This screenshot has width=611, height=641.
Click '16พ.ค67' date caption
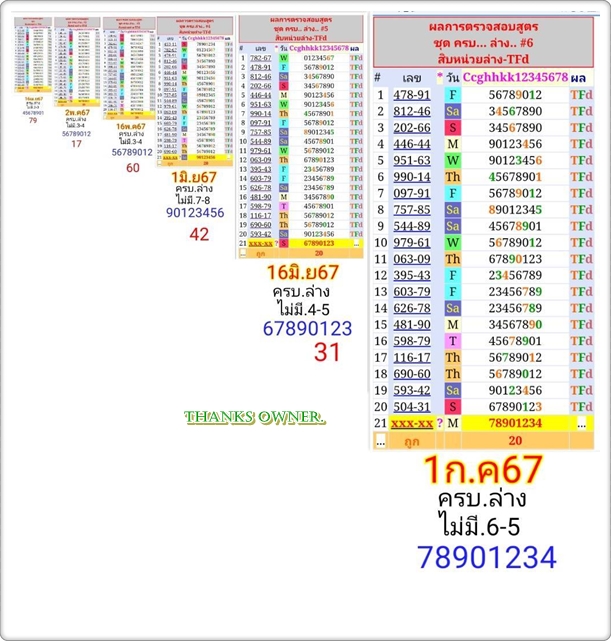pyautogui.click(x=131, y=126)
